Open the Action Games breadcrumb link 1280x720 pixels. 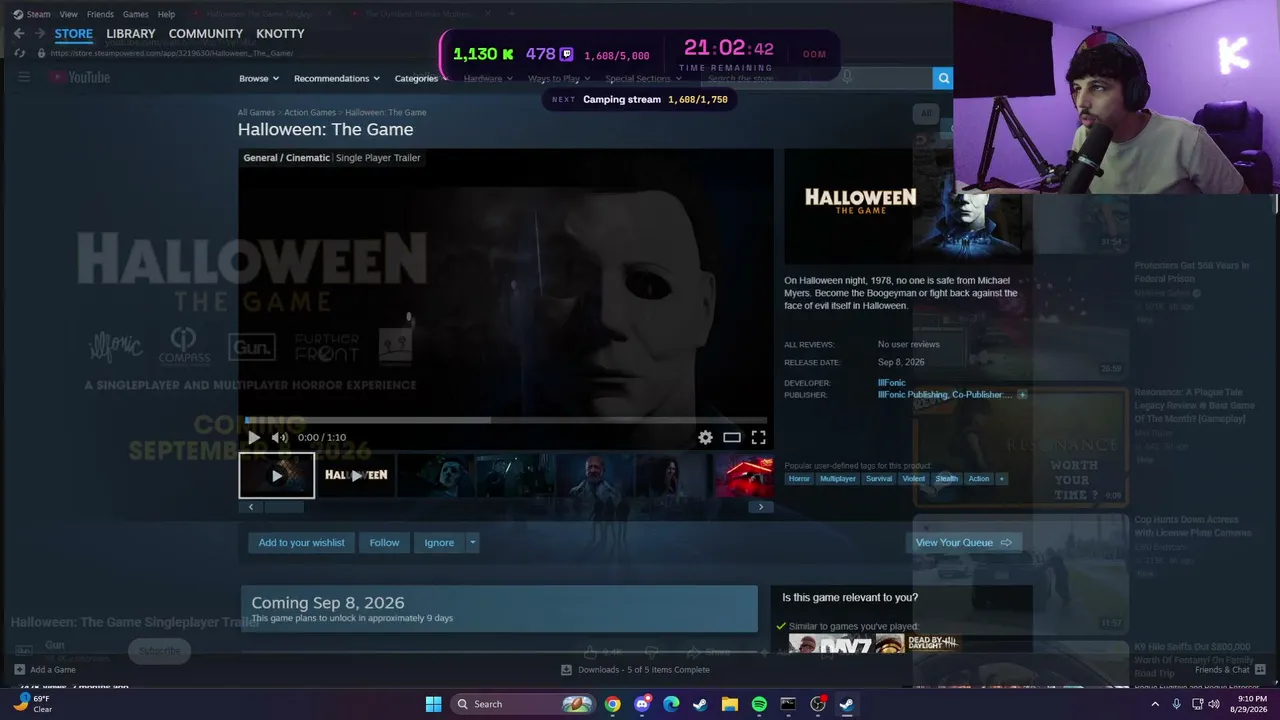[310, 113]
